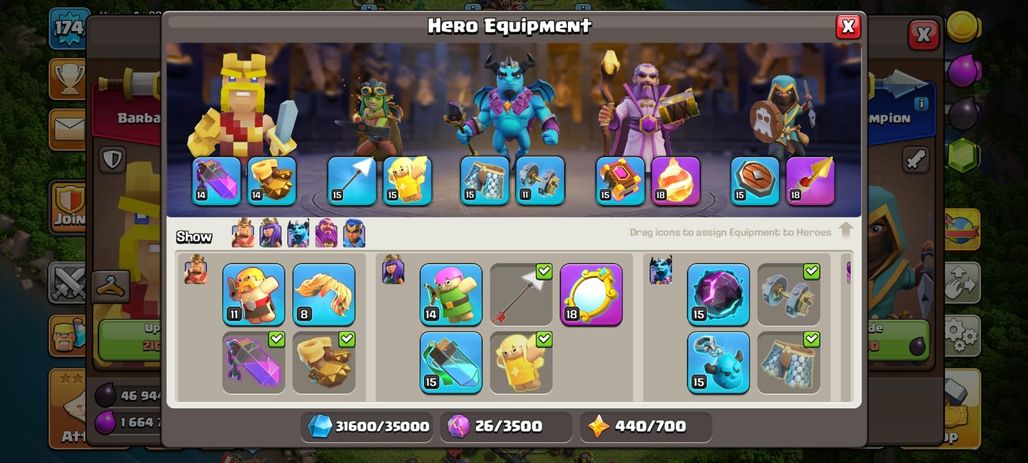Close the Hero Equipment window
The width and height of the screenshot is (1028, 463).
(848, 26)
